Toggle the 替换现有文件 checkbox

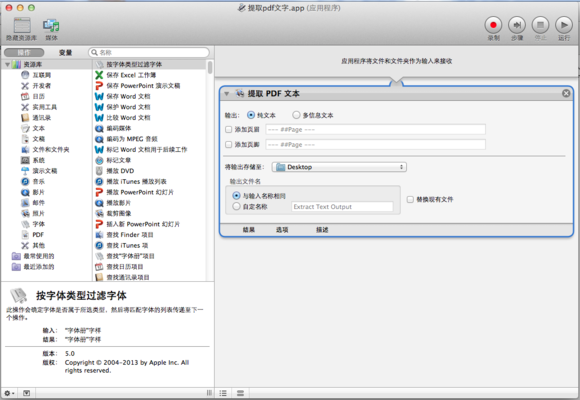point(410,199)
